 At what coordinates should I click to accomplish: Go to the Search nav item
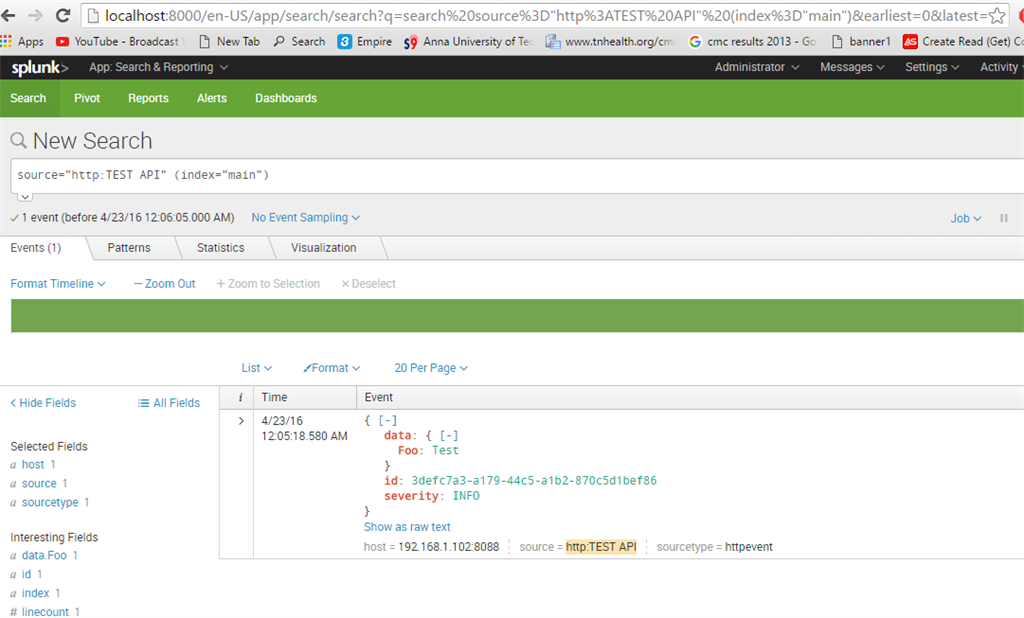(28, 98)
